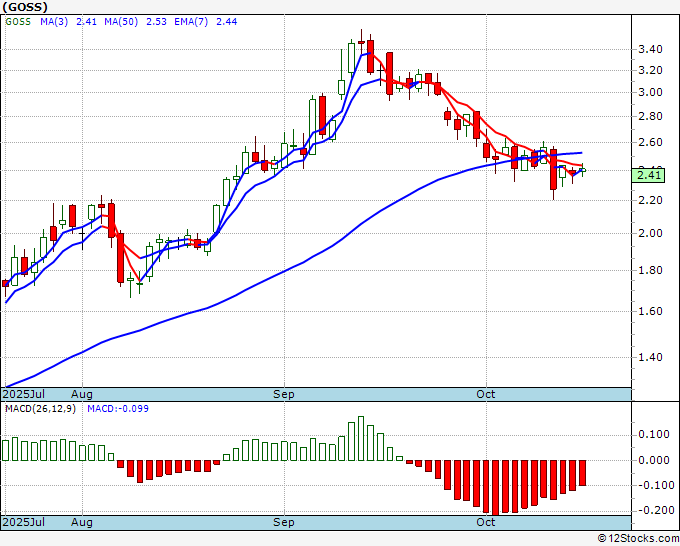Image resolution: width=680 pixels, height=546 pixels.
Task: Click the MACD(26,12,9) indicator label
Action: click(41, 409)
